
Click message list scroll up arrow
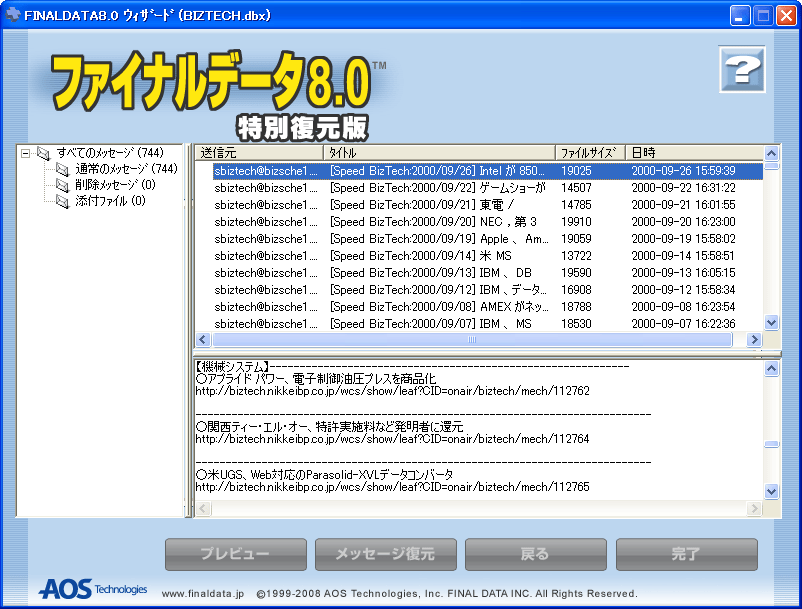tap(771, 153)
